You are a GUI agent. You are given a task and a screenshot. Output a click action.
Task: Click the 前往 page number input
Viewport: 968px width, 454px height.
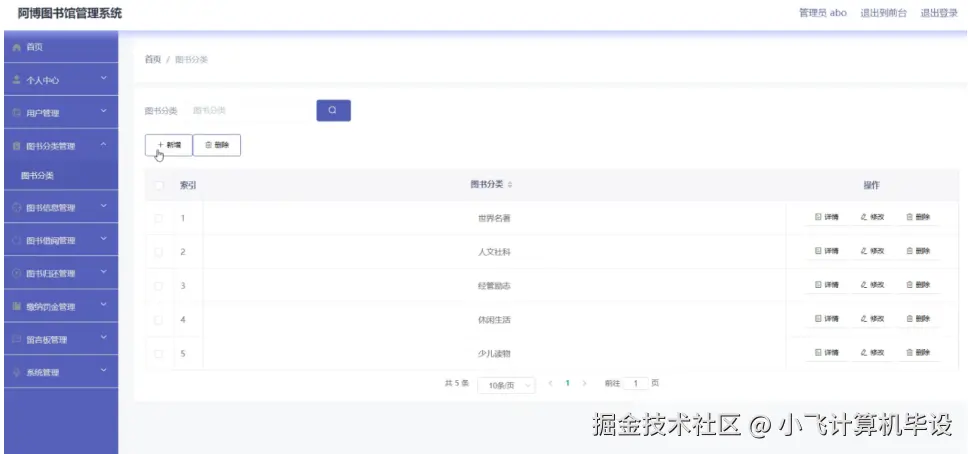coord(635,384)
